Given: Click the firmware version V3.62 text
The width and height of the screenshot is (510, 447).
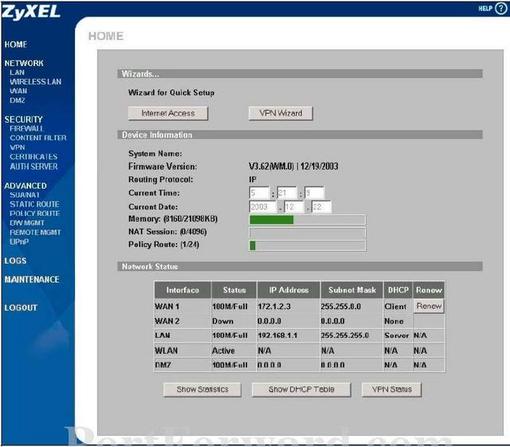Looking at the screenshot, I should click(293, 166).
